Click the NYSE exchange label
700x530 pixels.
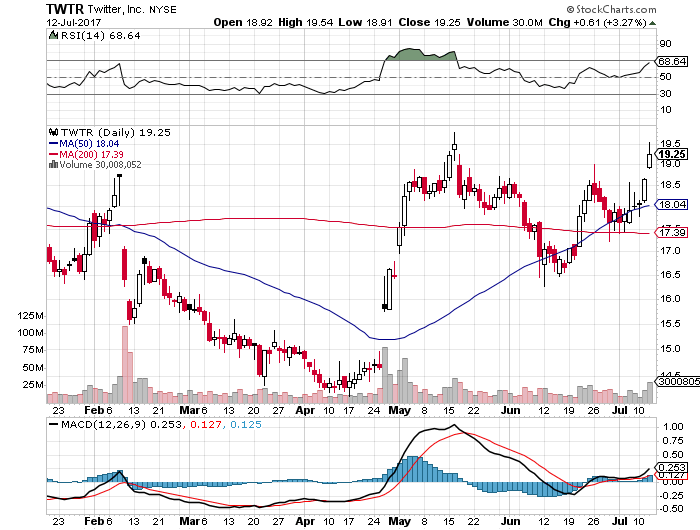162,9
